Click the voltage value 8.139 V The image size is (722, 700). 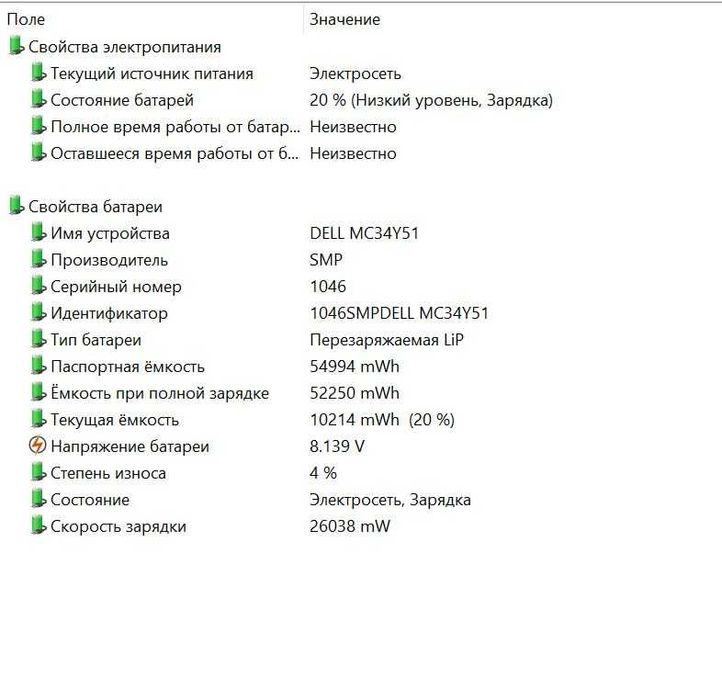(337, 447)
